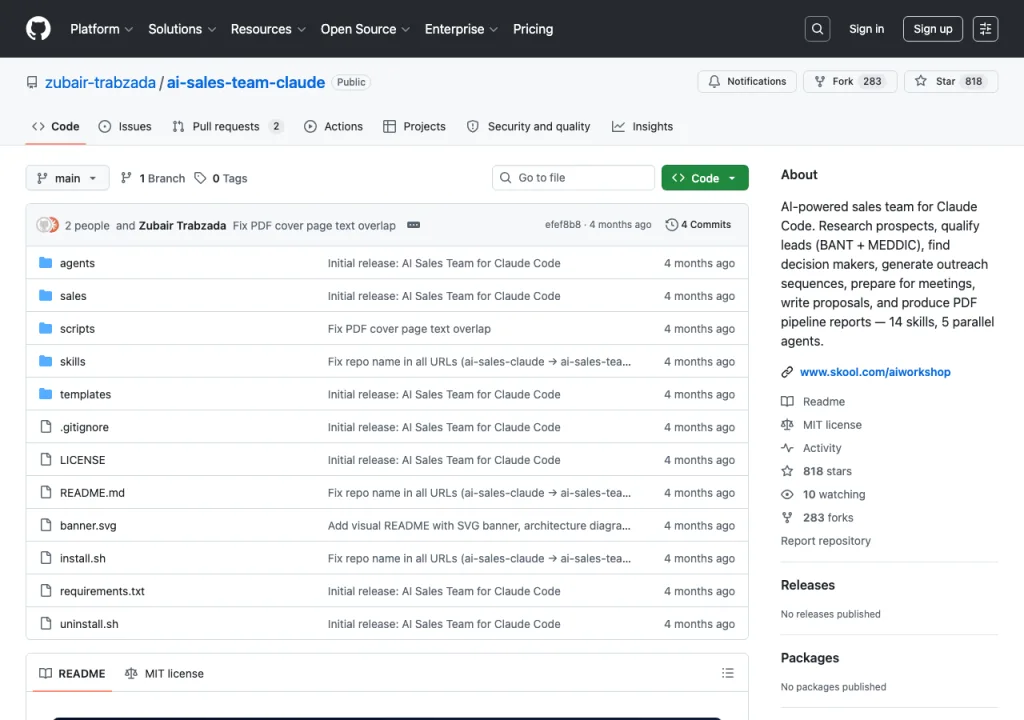Click the pulse icon beside Activity
1024x720 pixels.
pyautogui.click(x=787, y=448)
